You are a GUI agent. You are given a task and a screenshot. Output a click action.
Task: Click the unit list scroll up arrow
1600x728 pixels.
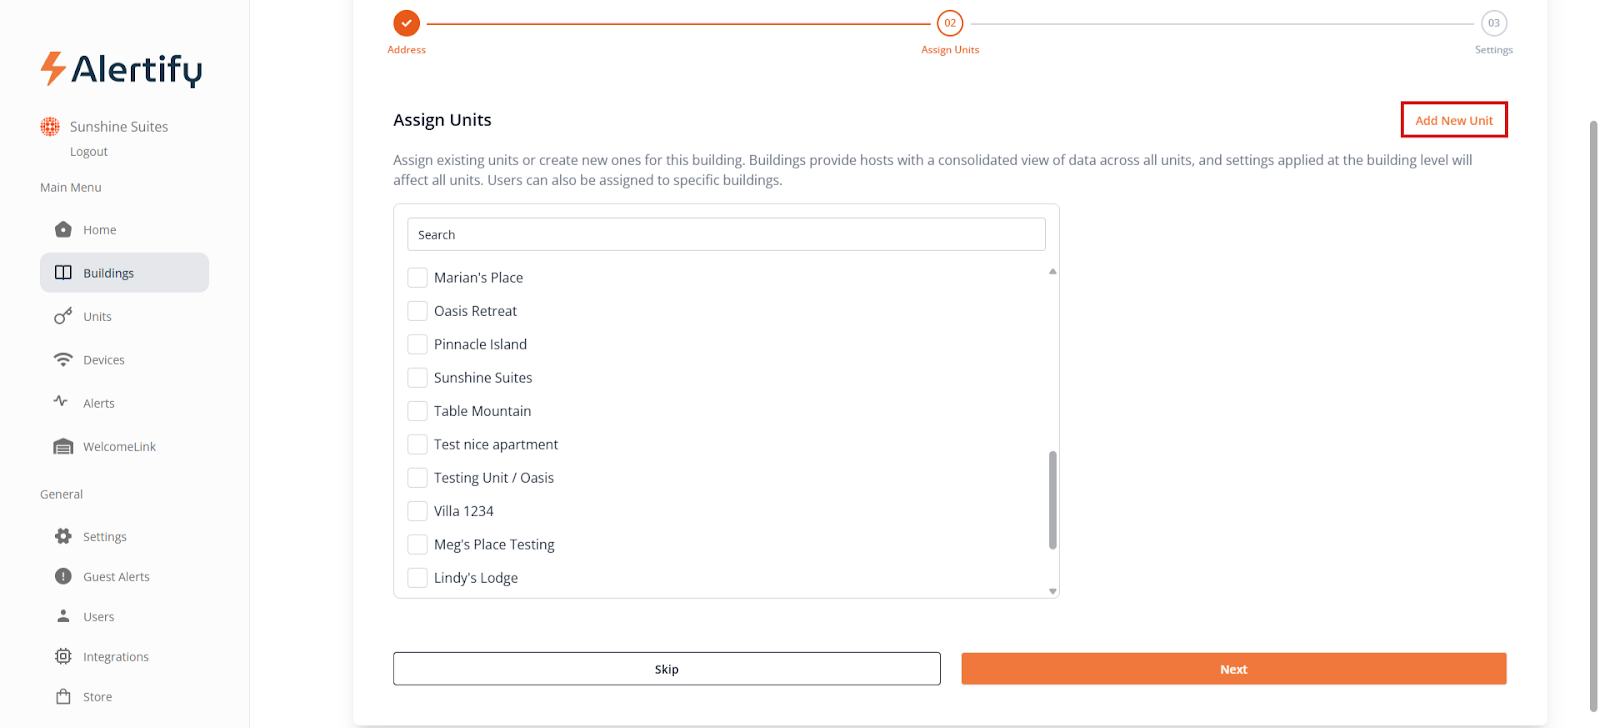coord(1052,272)
